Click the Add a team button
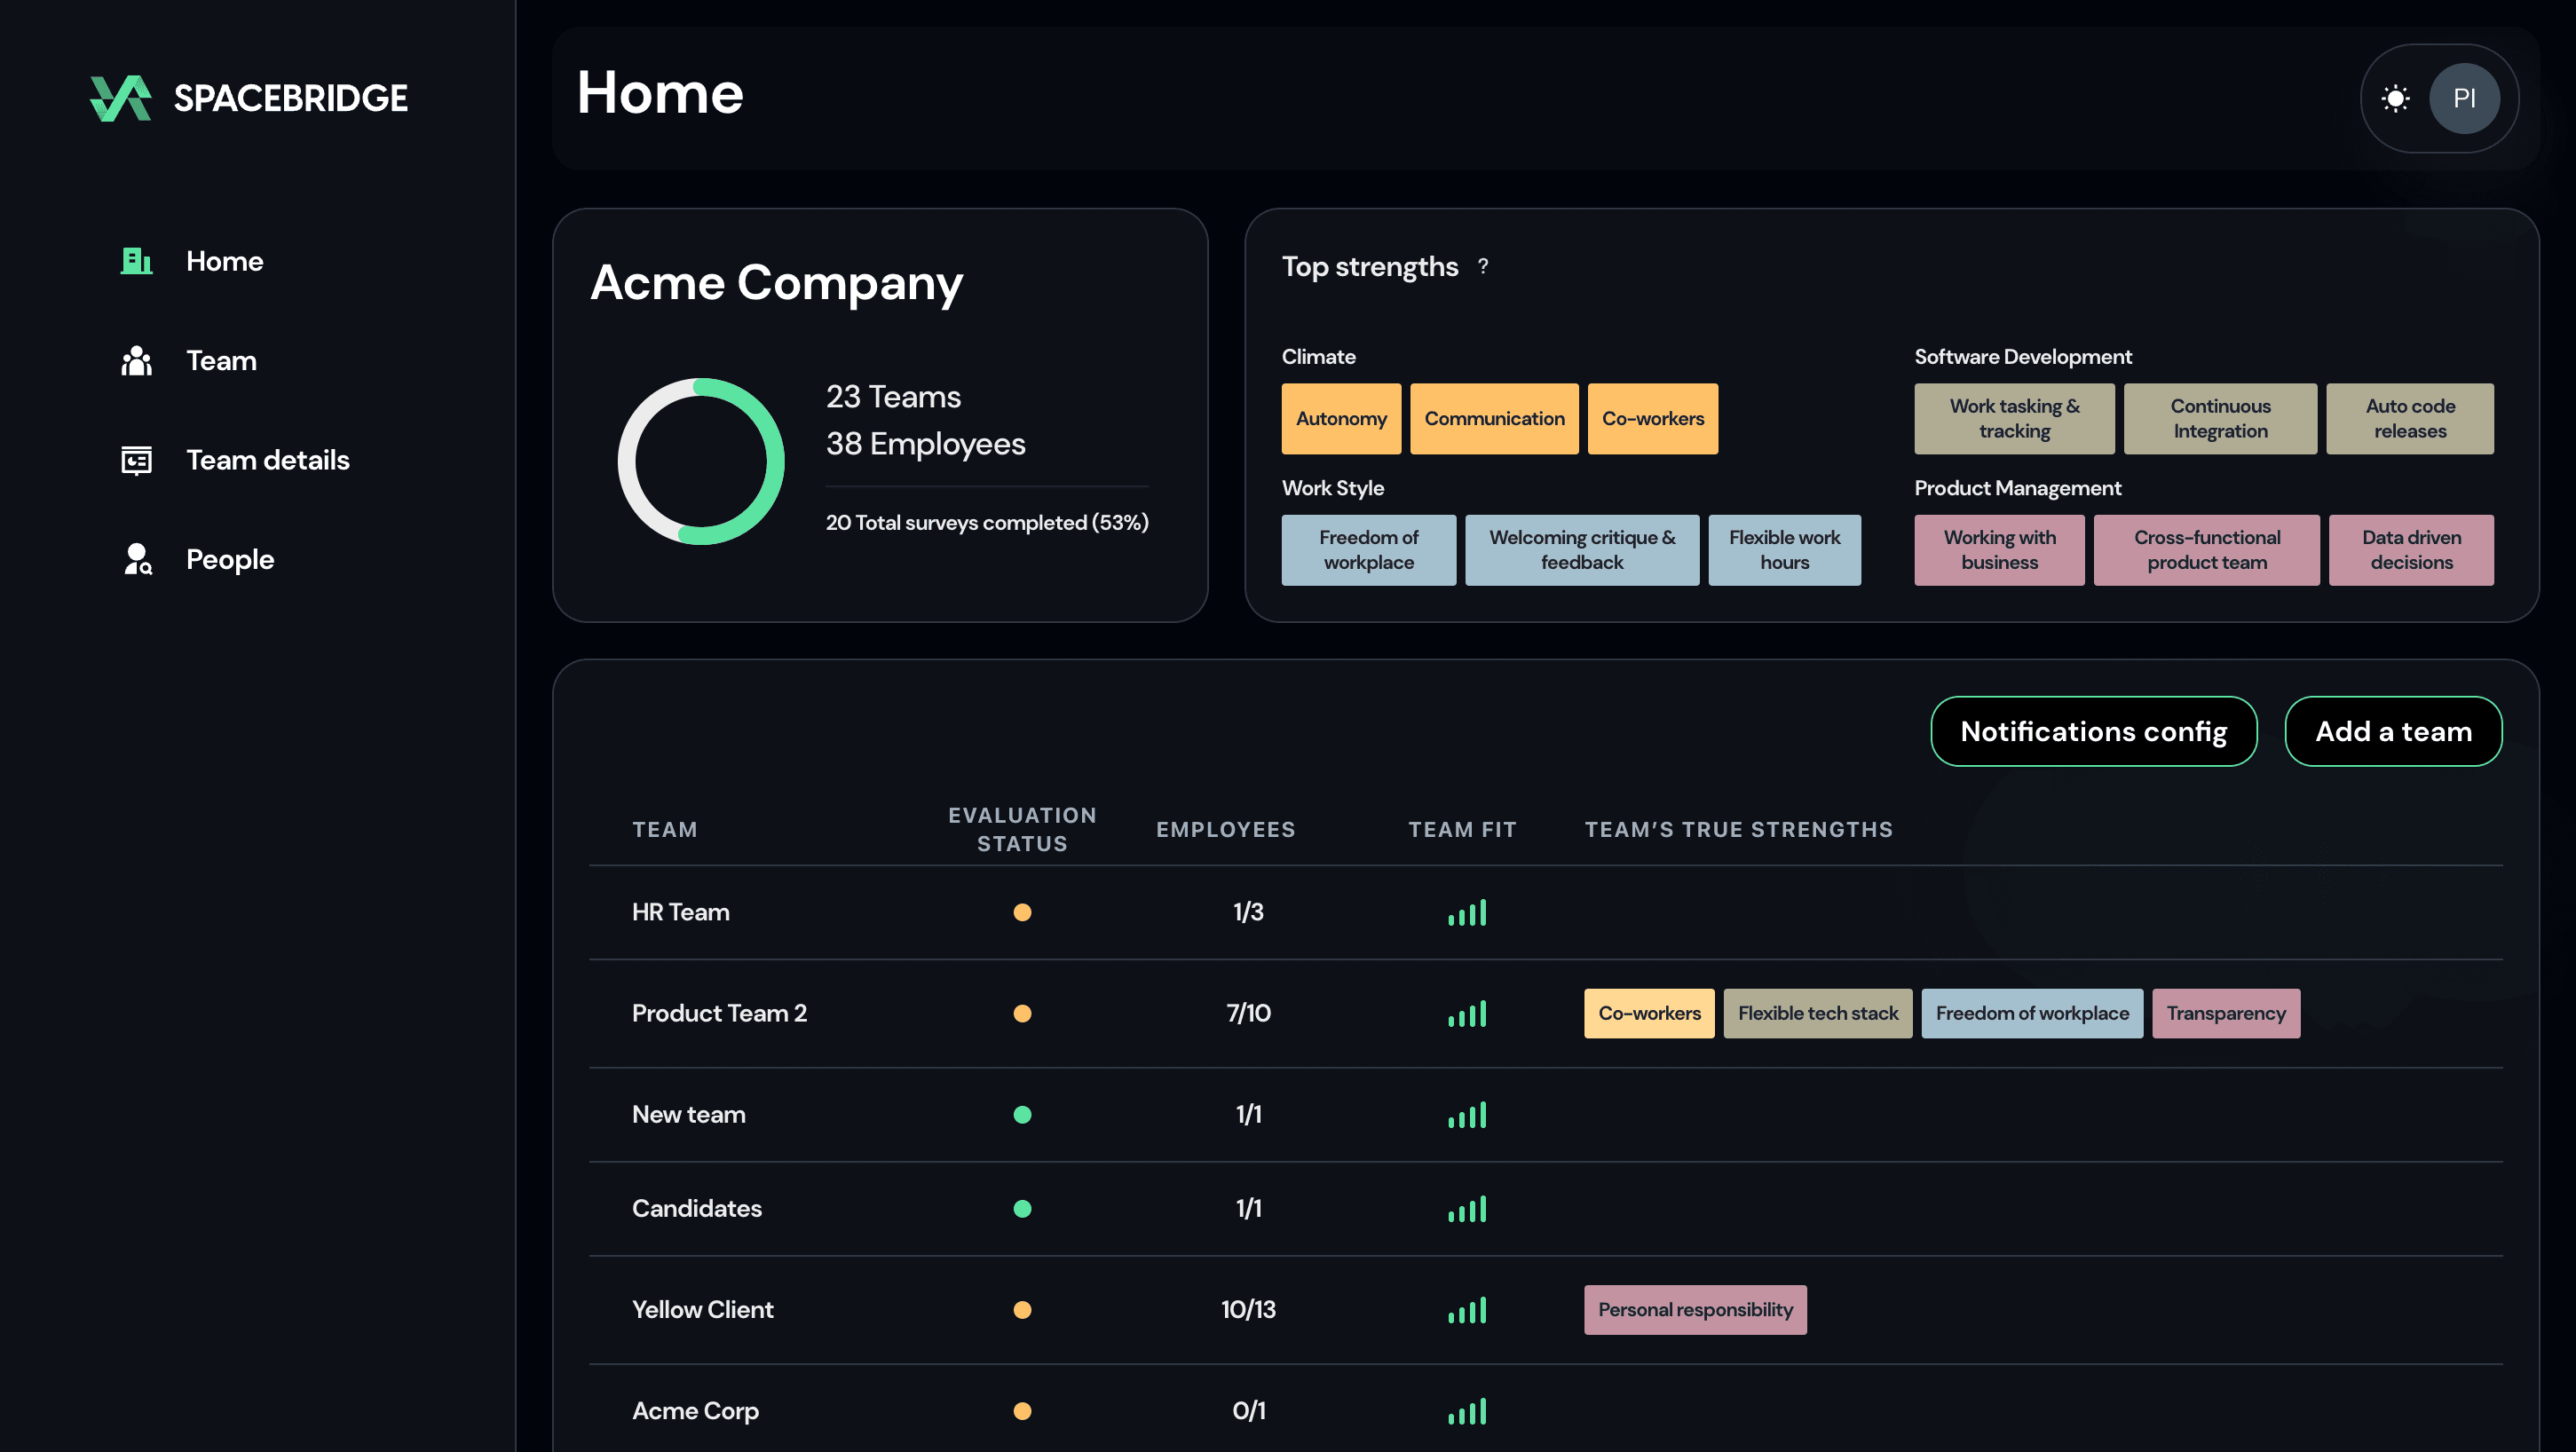2576x1452 pixels. 2393,731
